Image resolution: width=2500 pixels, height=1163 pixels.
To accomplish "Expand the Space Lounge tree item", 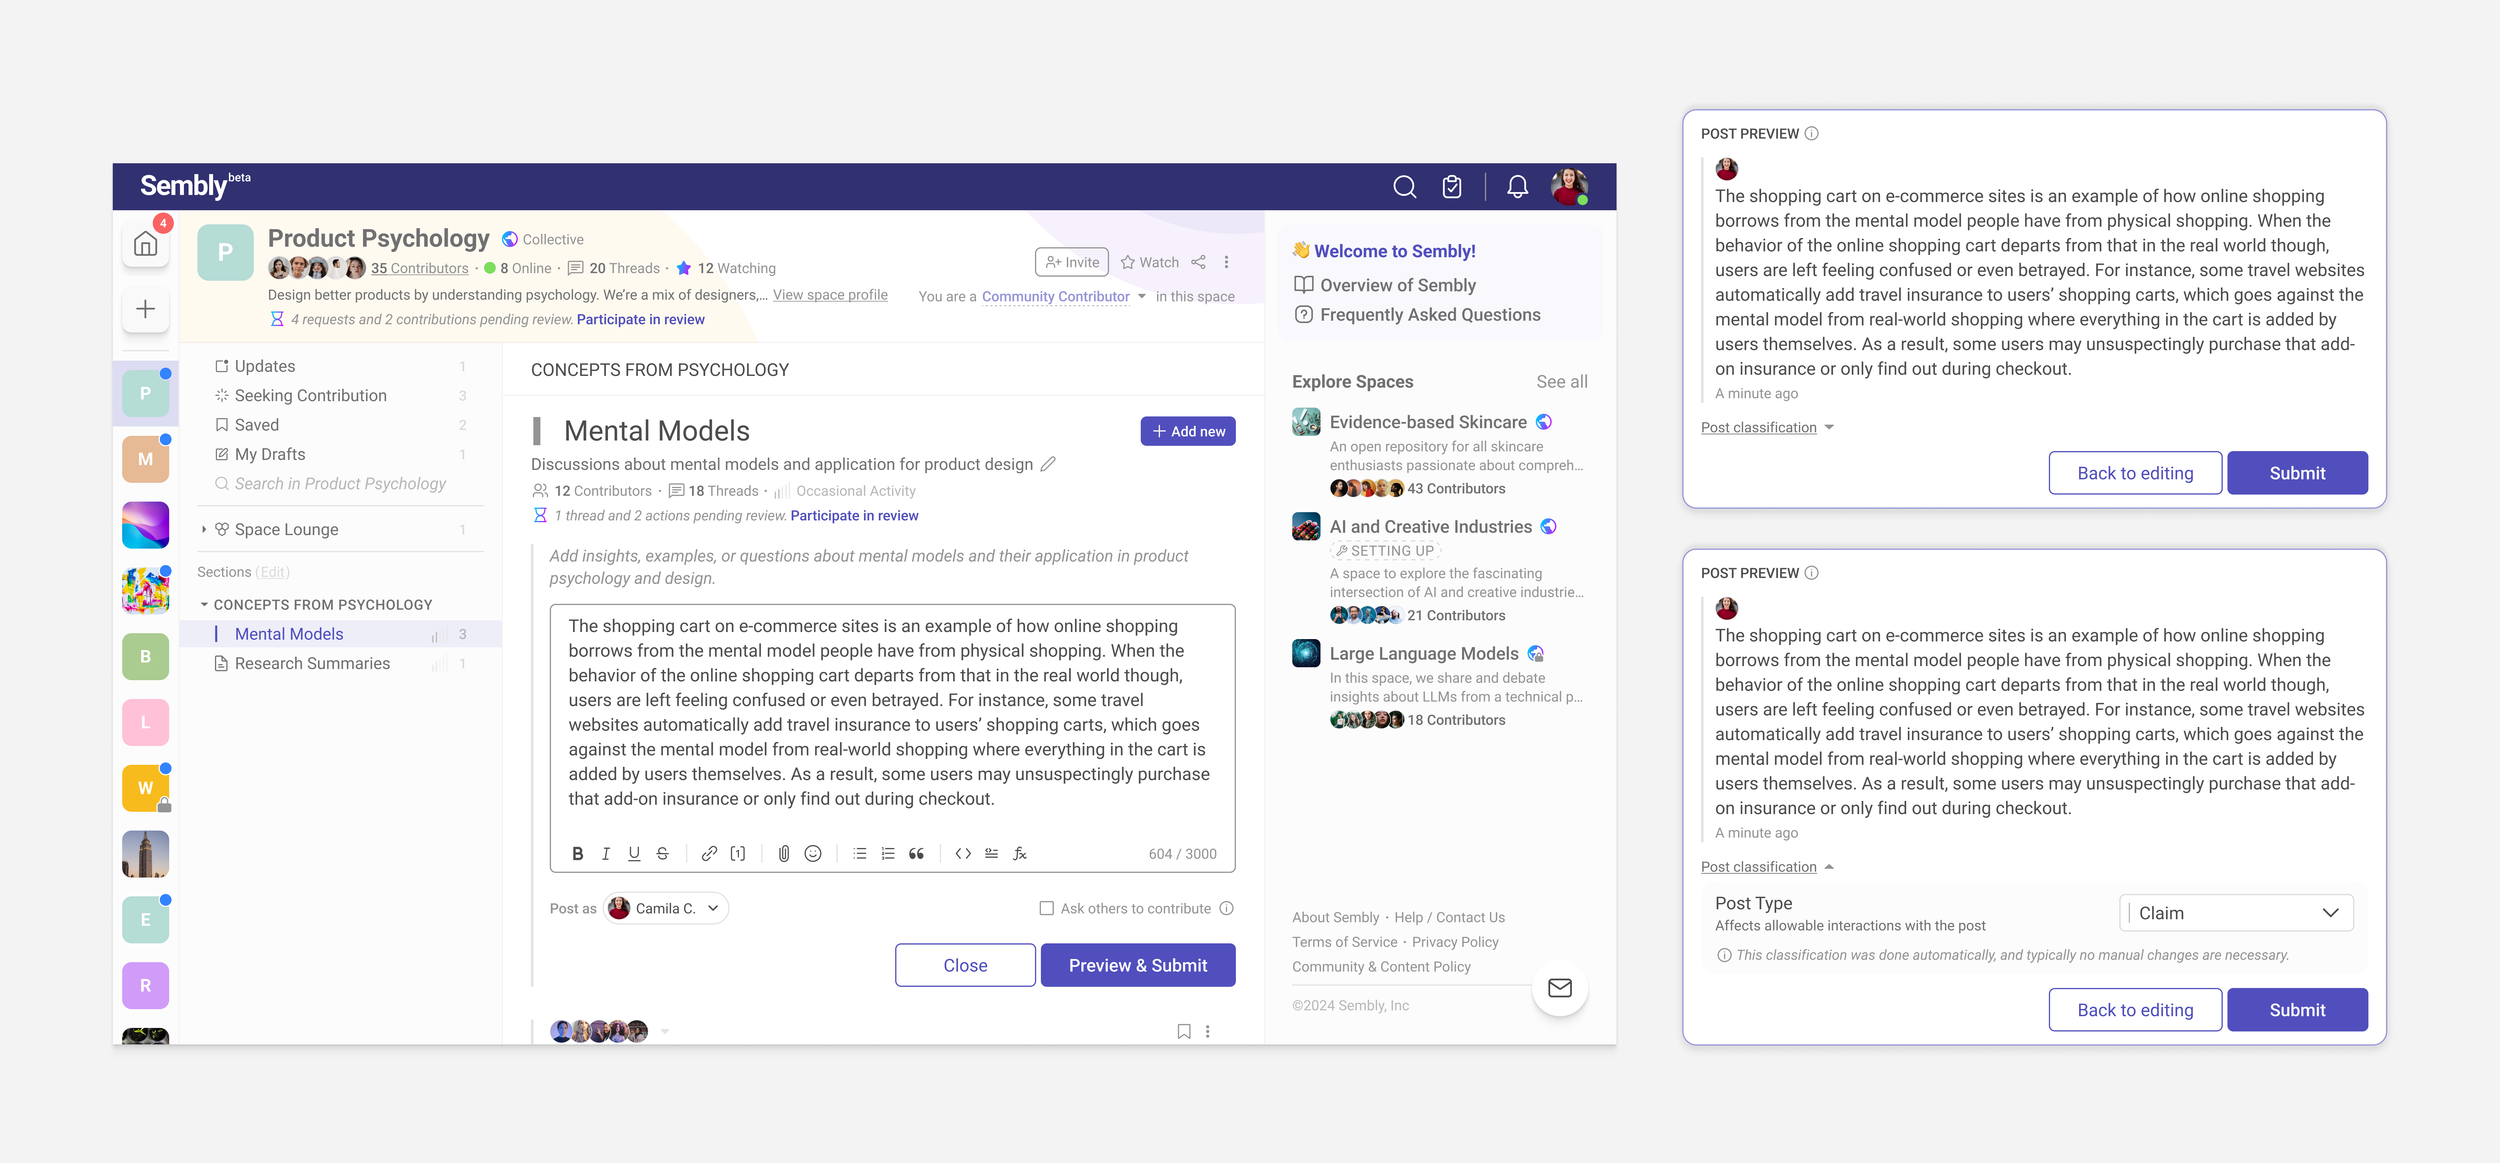I will (x=204, y=530).
